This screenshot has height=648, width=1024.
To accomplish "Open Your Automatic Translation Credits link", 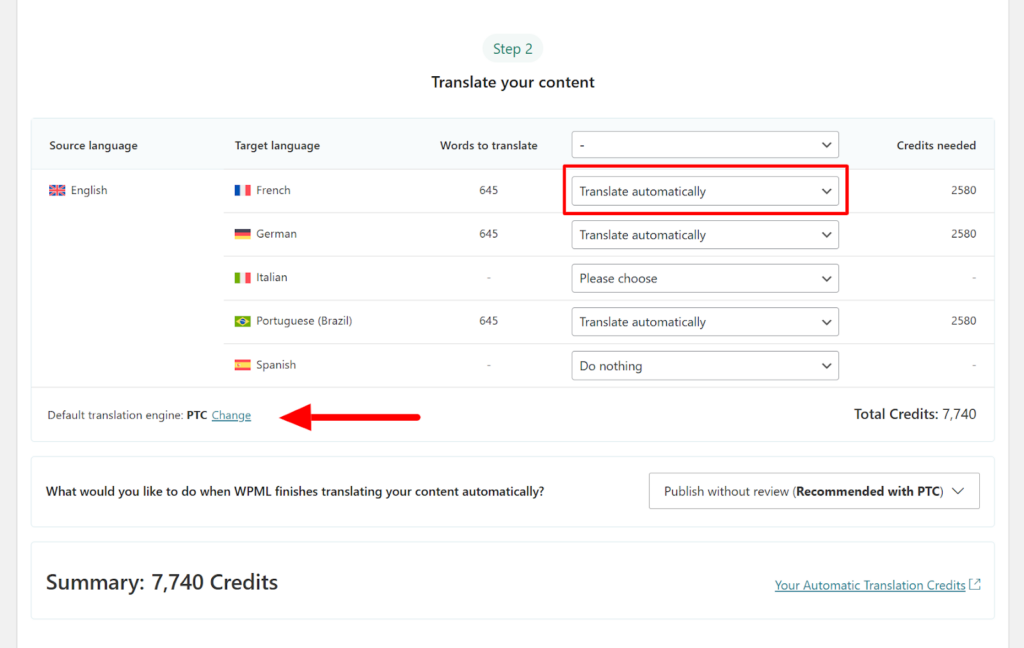I will [869, 585].
